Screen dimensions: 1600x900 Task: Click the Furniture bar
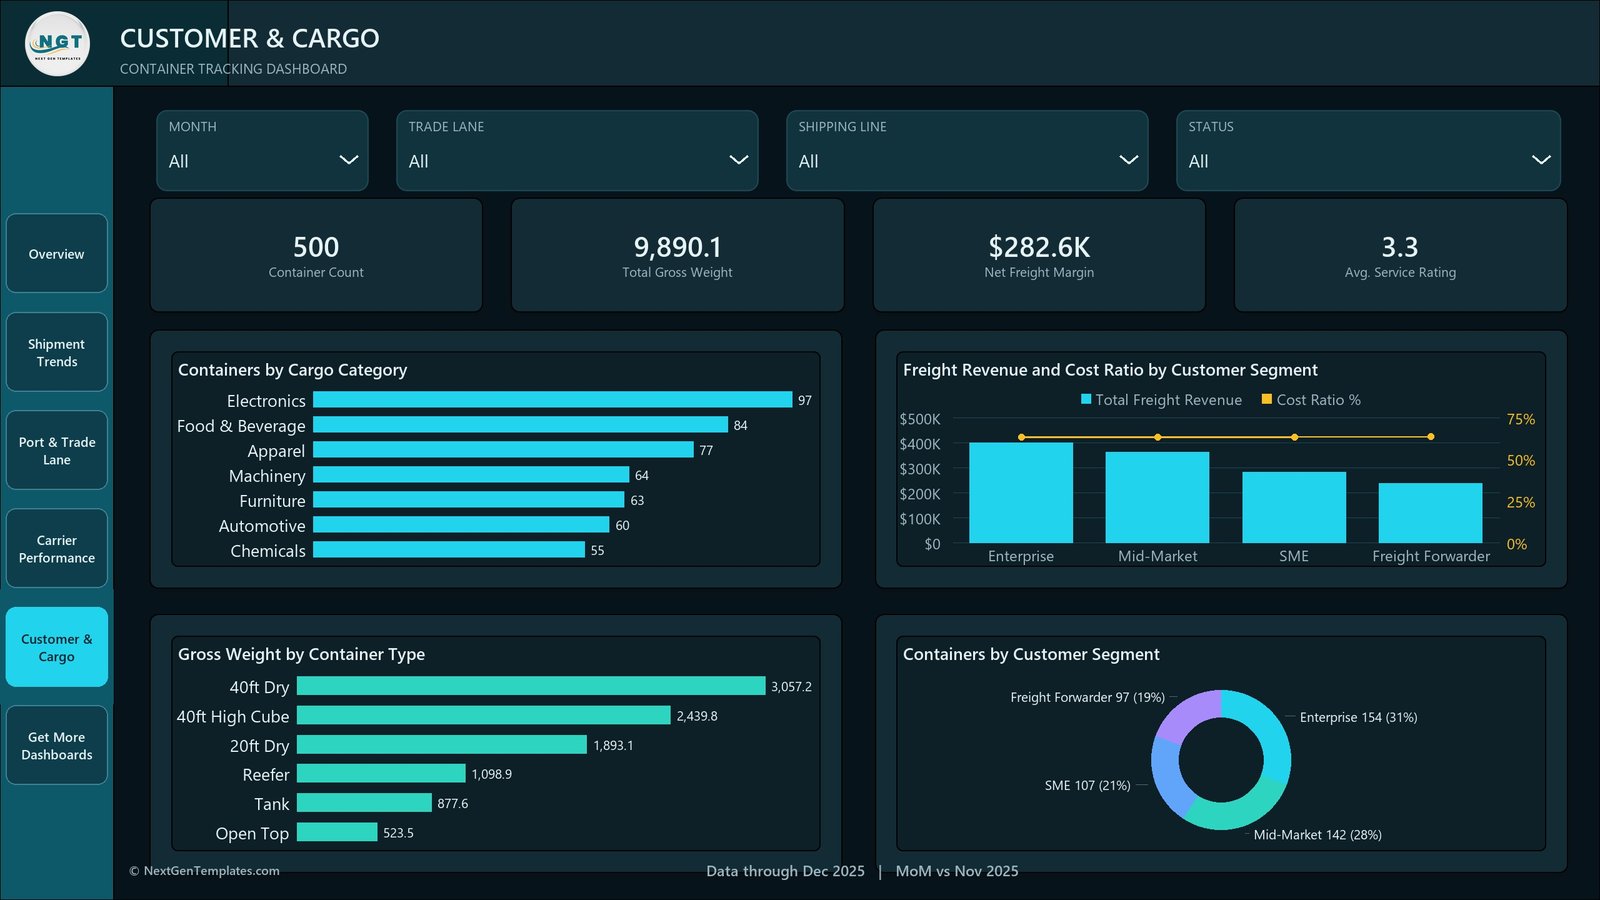coord(468,500)
